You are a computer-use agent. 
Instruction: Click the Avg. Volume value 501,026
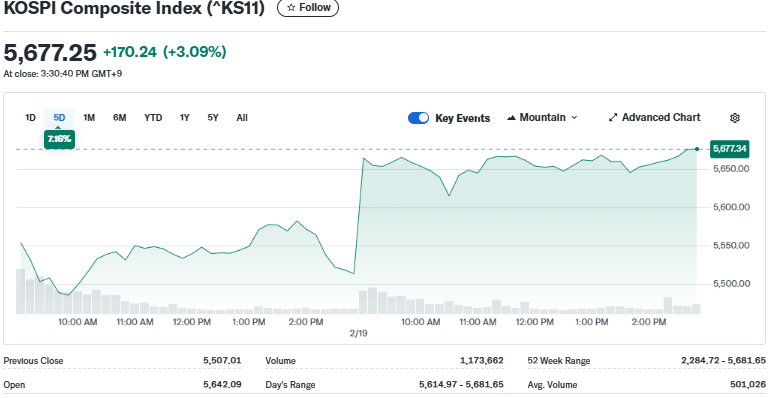tap(748, 385)
